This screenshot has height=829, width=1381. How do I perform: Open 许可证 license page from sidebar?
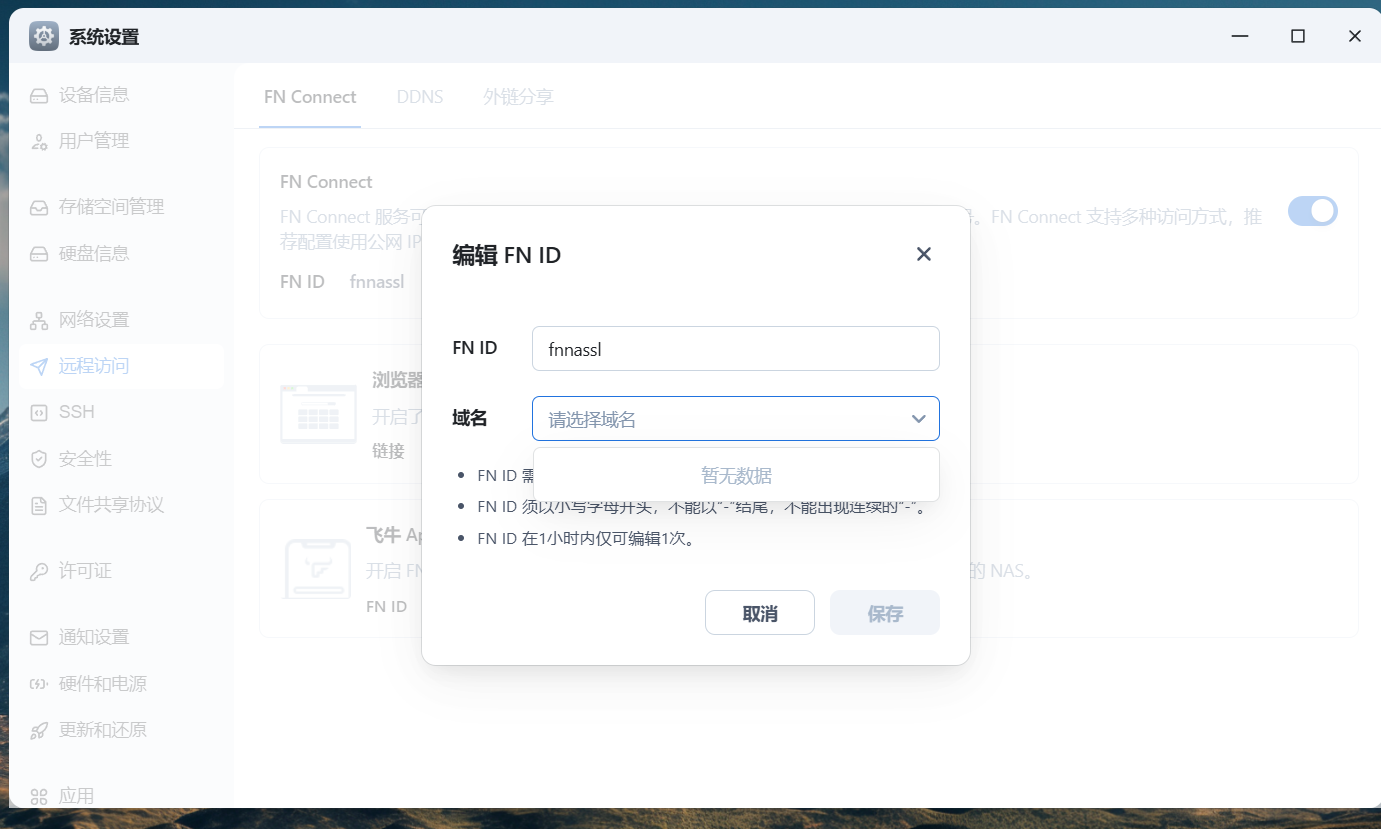pos(36,570)
